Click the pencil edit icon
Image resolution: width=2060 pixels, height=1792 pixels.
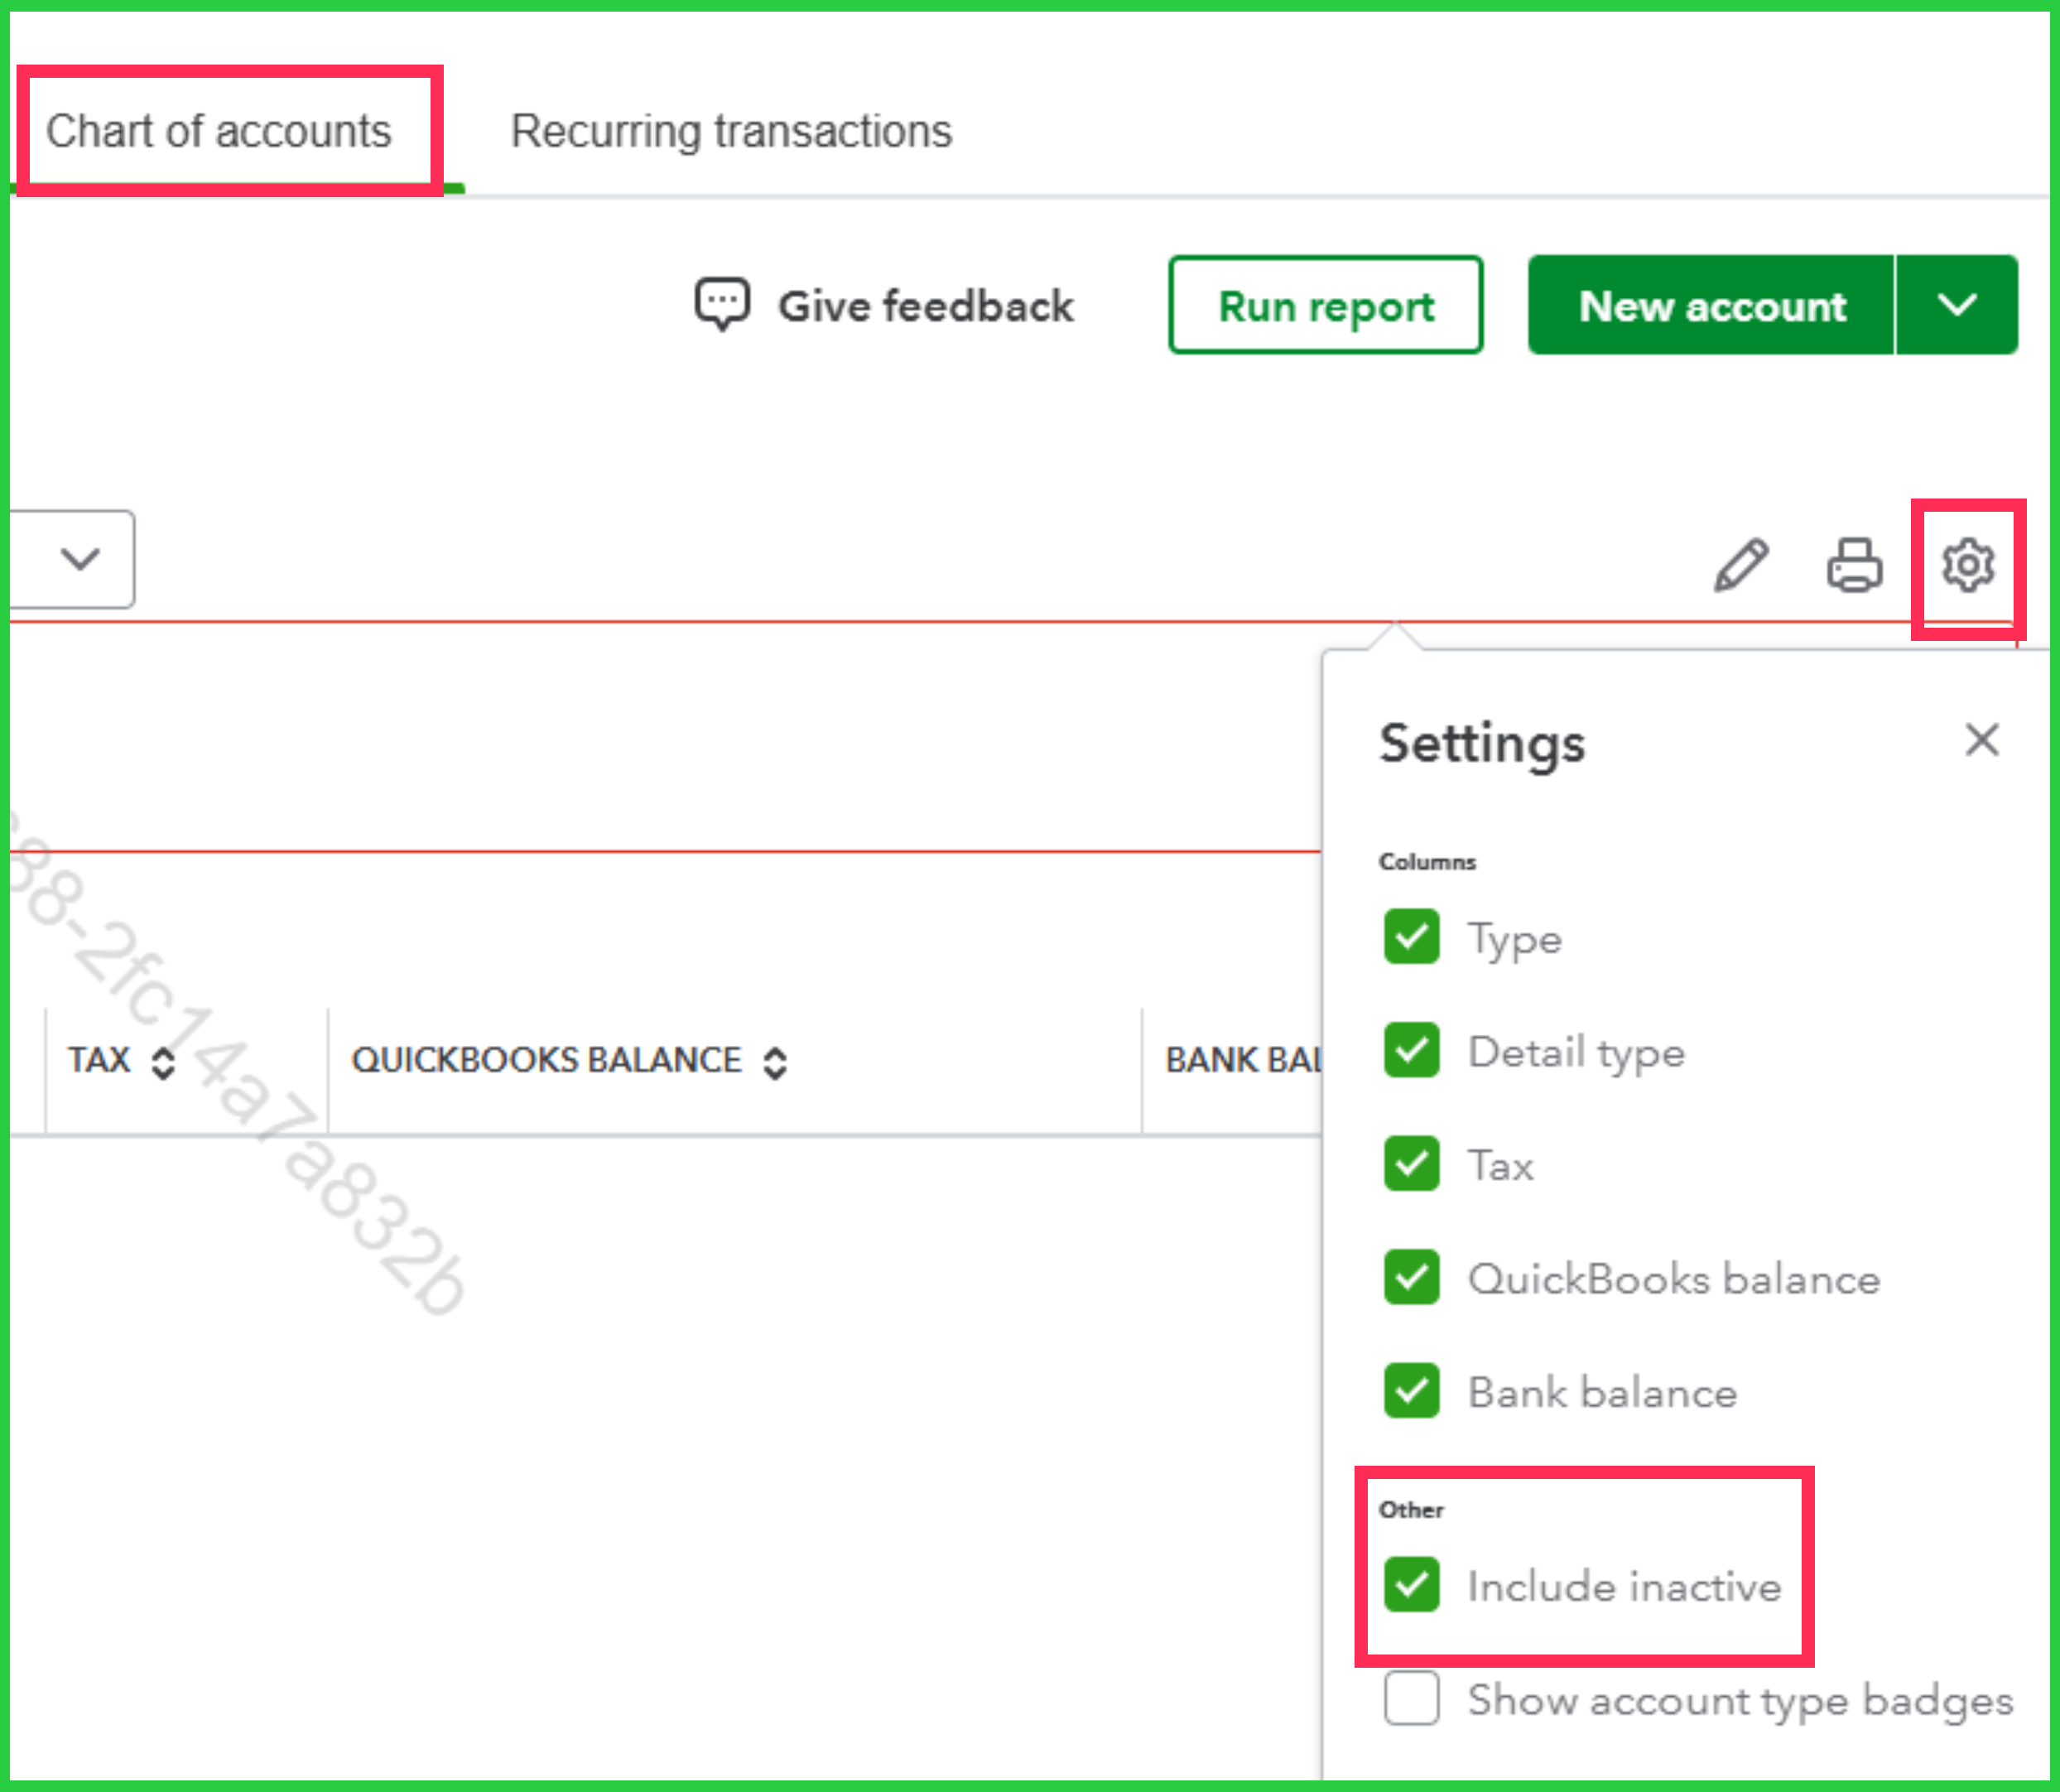(1741, 565)
